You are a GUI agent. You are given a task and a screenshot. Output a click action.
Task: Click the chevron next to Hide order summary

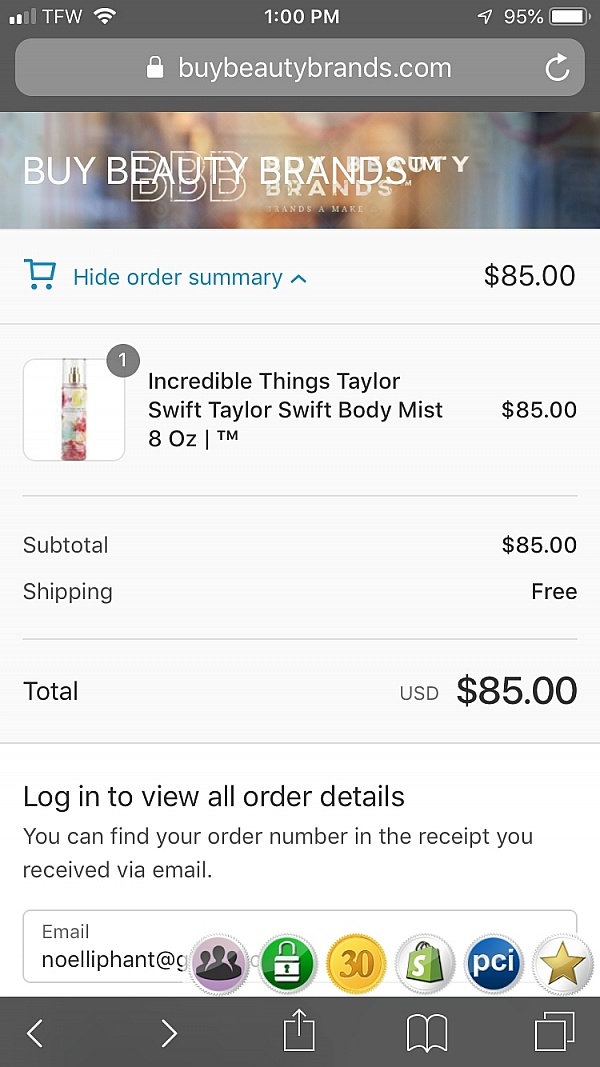(x=297, y=278)
